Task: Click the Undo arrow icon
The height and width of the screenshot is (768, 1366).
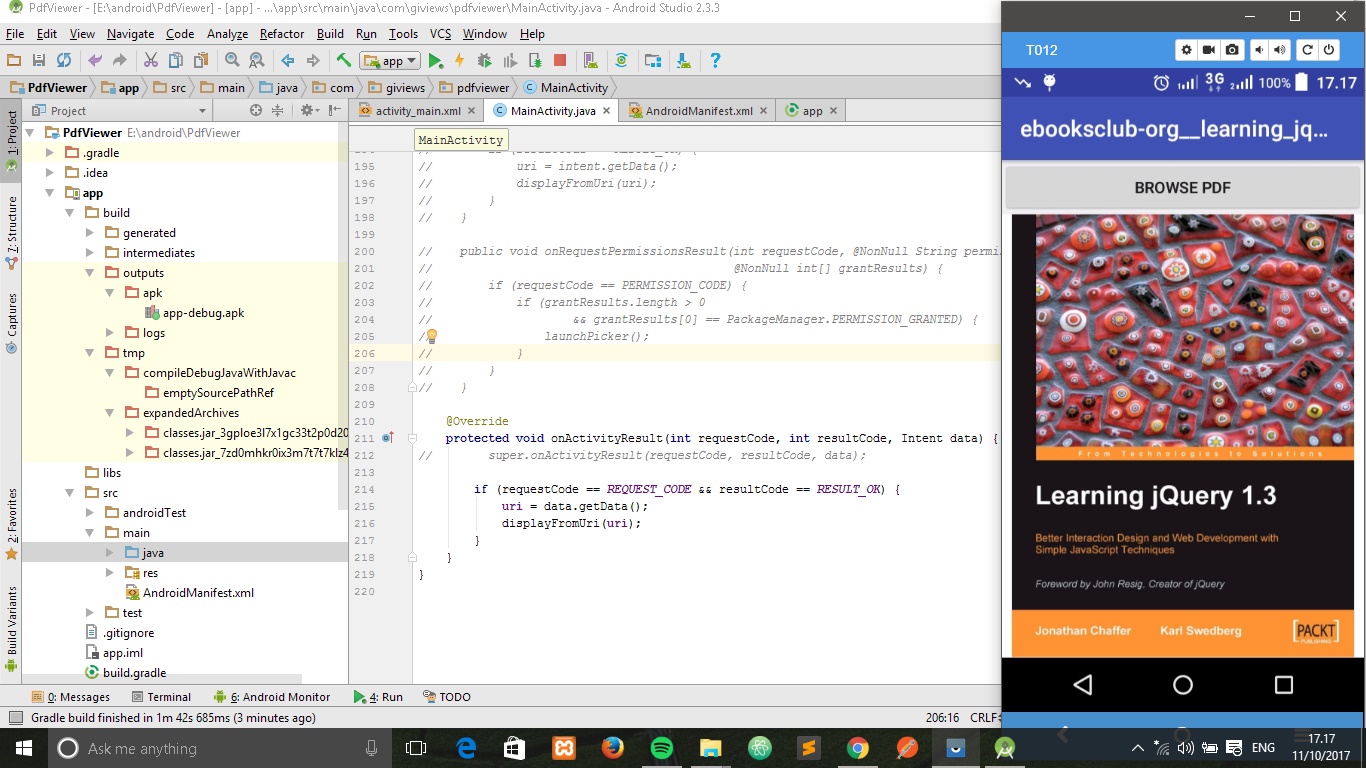Action: click(x=95, y=60)
